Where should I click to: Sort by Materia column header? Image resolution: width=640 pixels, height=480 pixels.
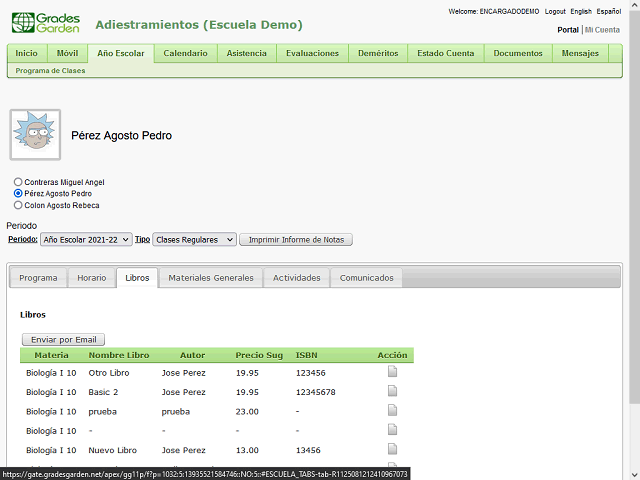(x=51, y=355)
